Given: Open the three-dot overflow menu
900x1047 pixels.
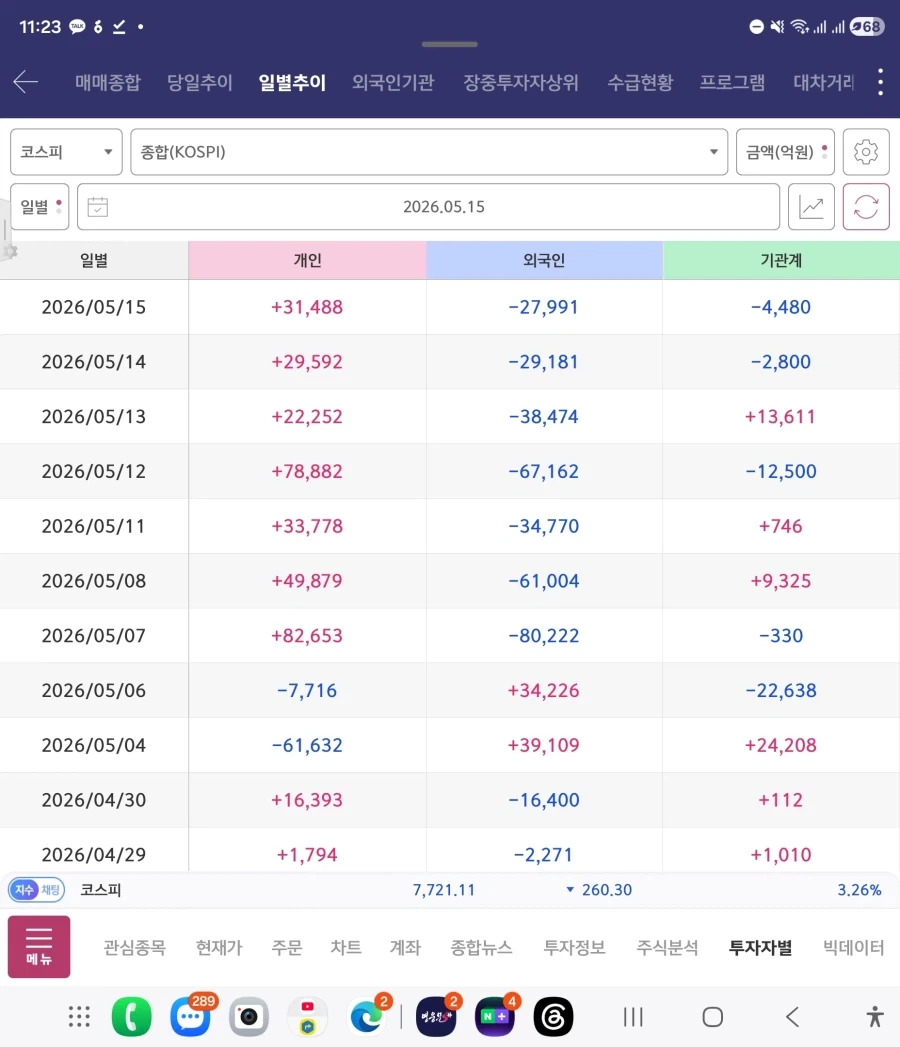Looking at the screenshot, I should tap(881, 82).
